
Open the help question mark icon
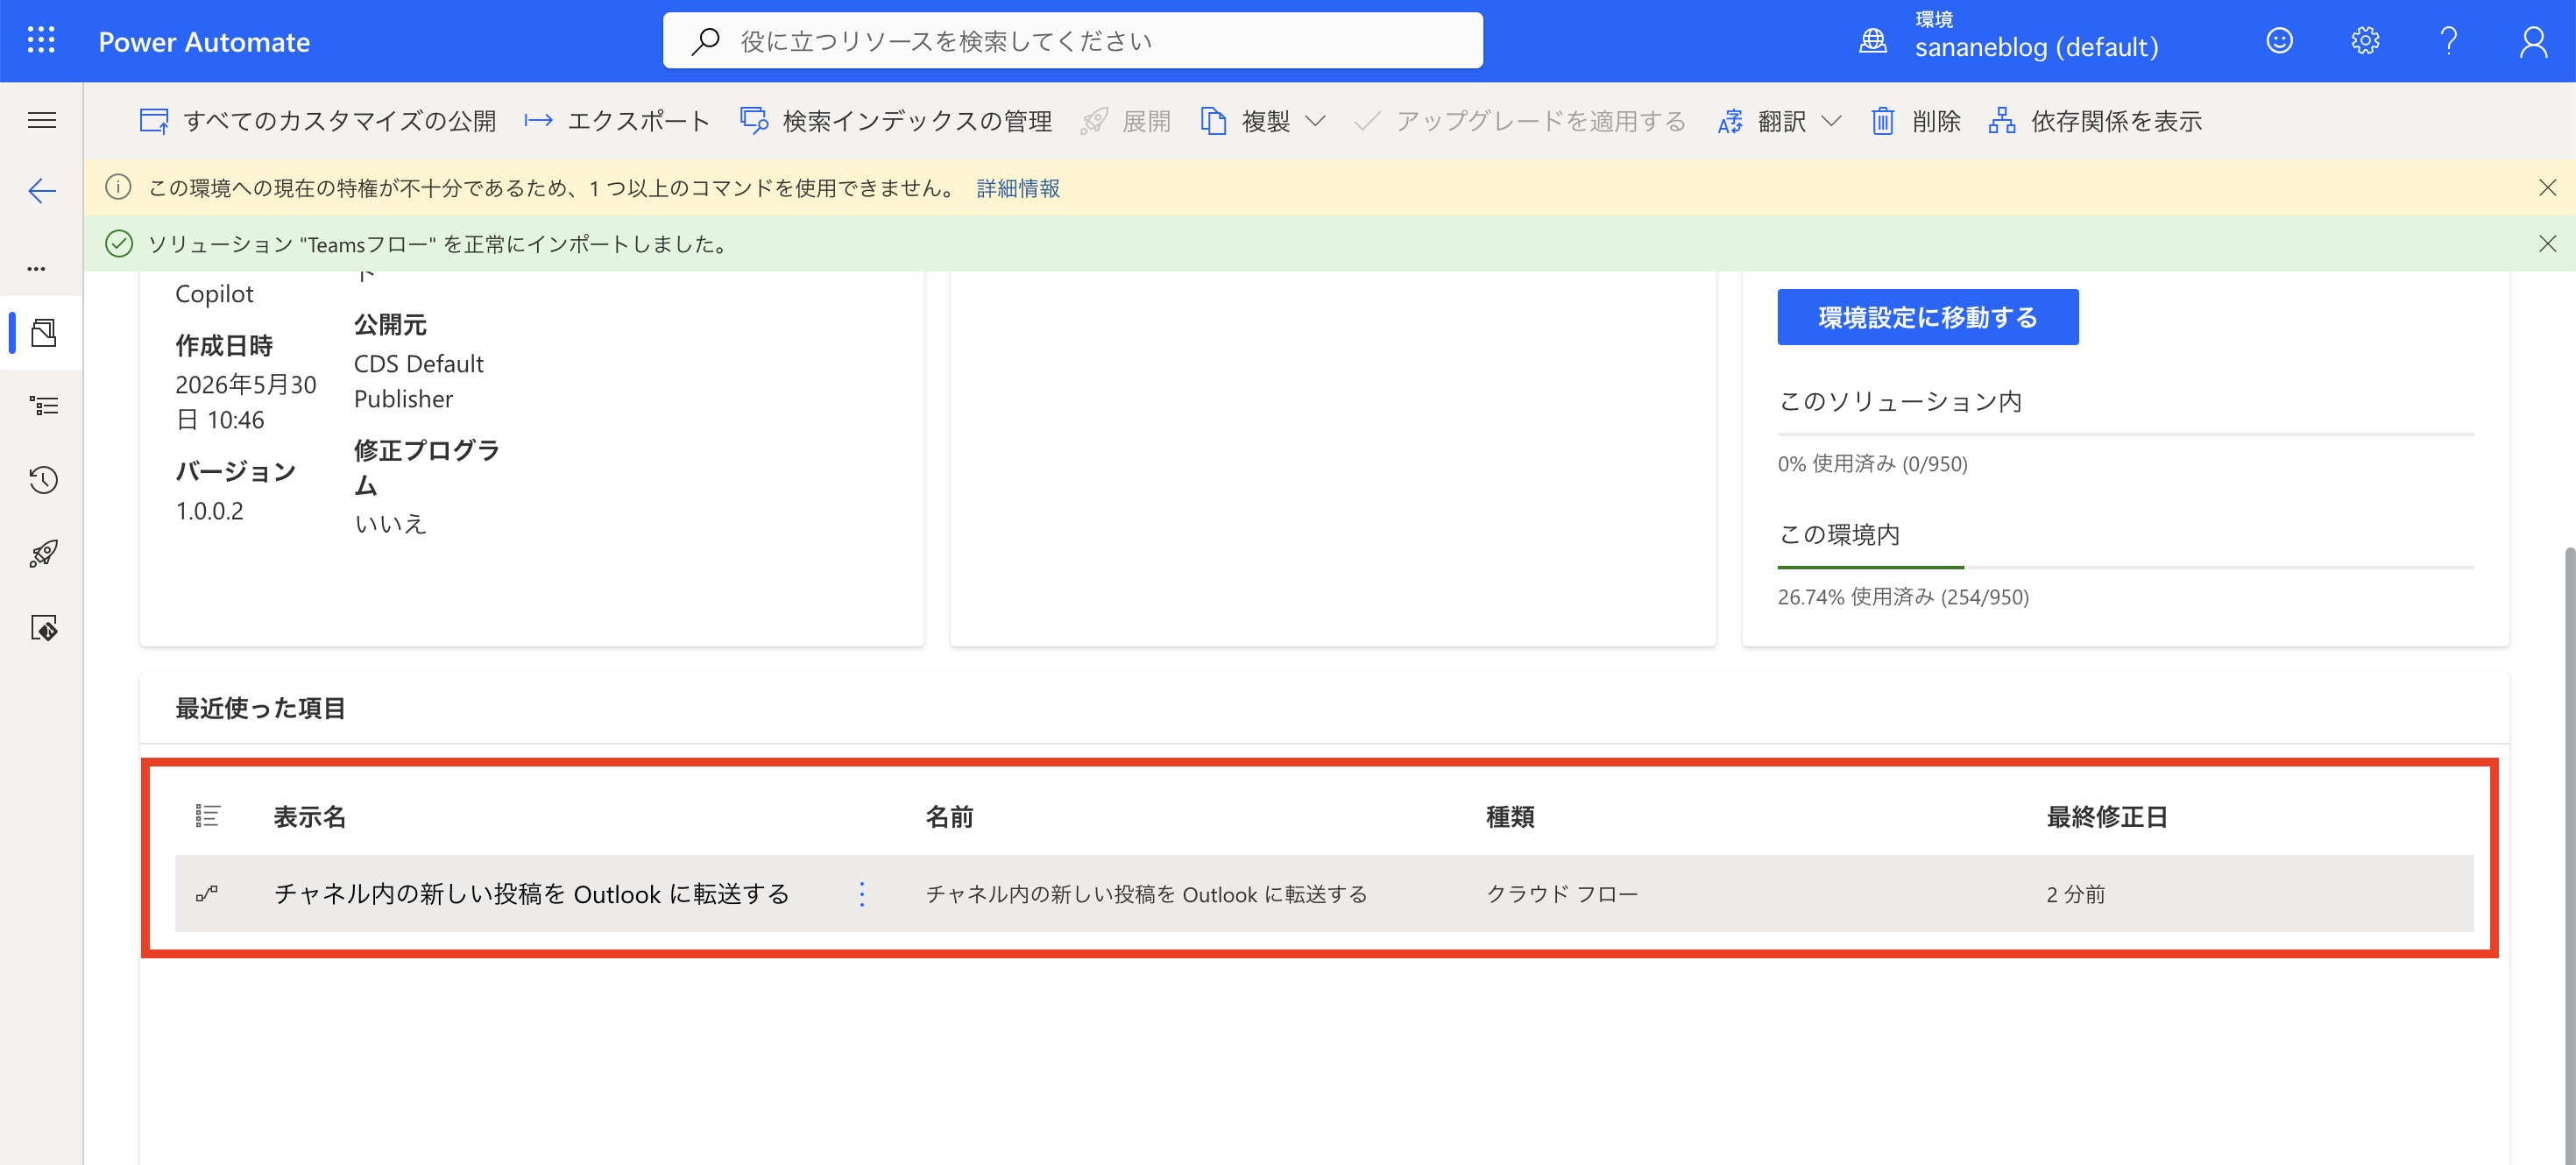pos(2448,41)
